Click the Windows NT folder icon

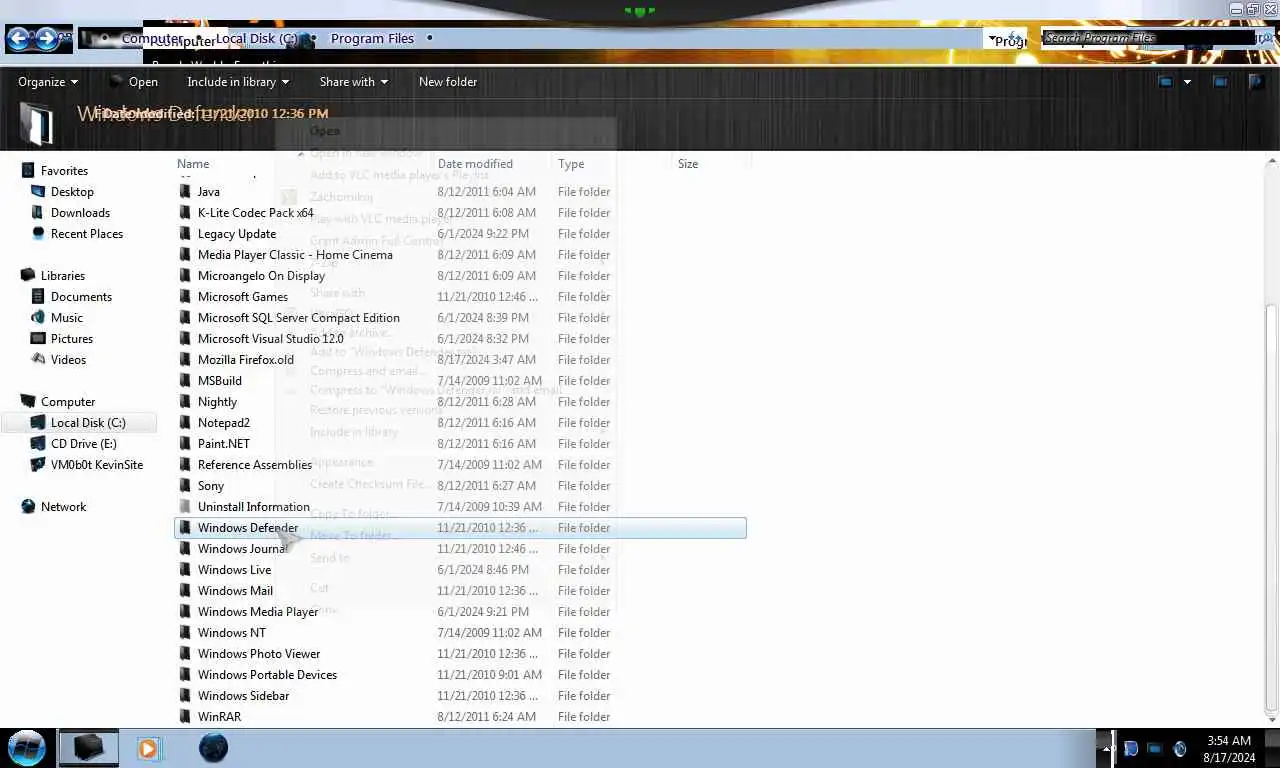185,633
